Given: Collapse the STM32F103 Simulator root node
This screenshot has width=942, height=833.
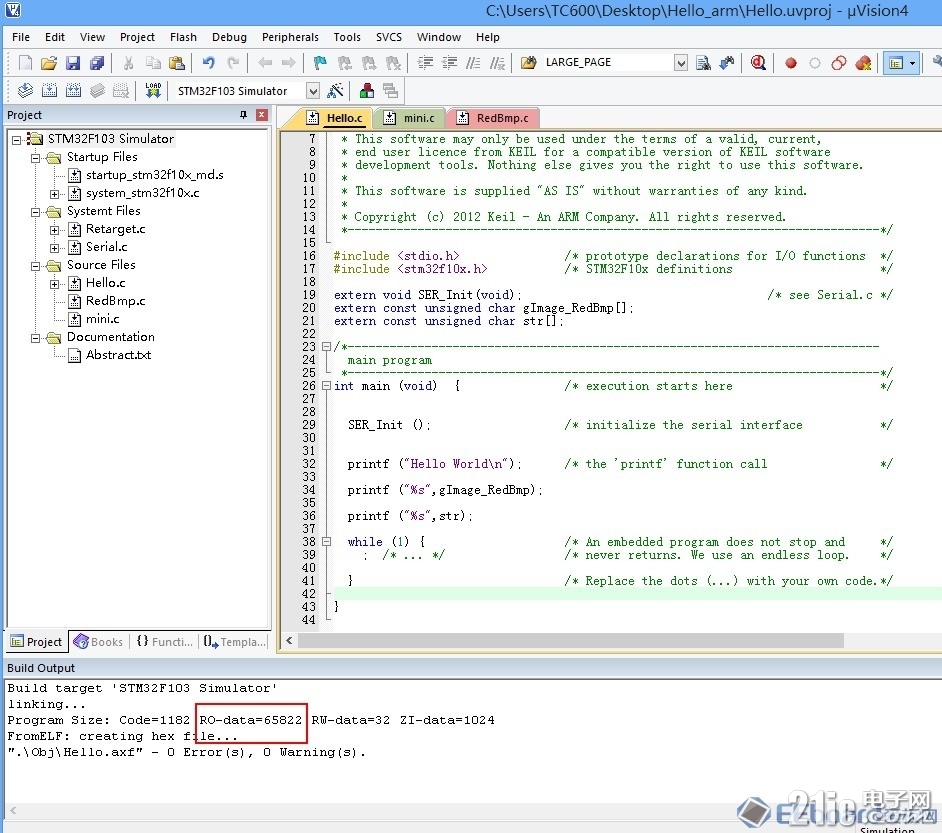Looking at the screenshot, I should 16,140.
